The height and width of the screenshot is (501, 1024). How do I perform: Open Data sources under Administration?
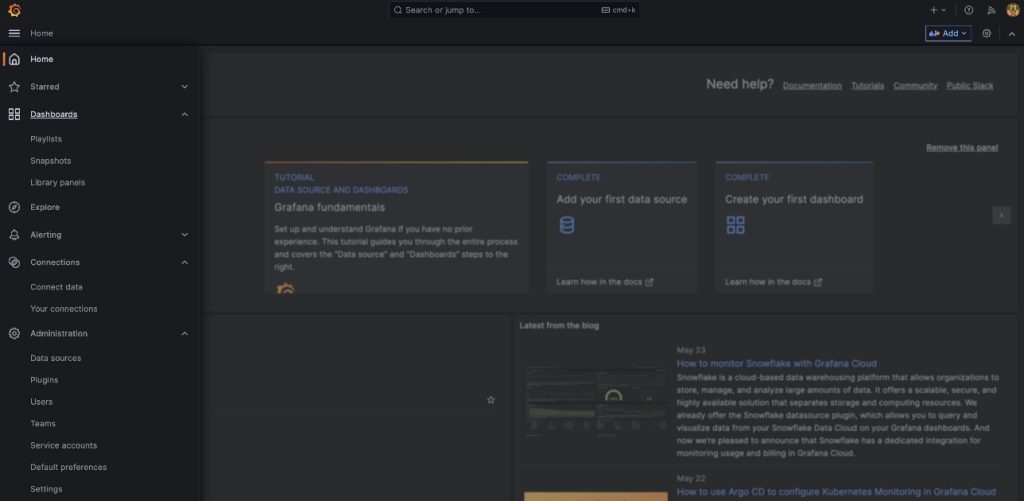click(56, 358)
